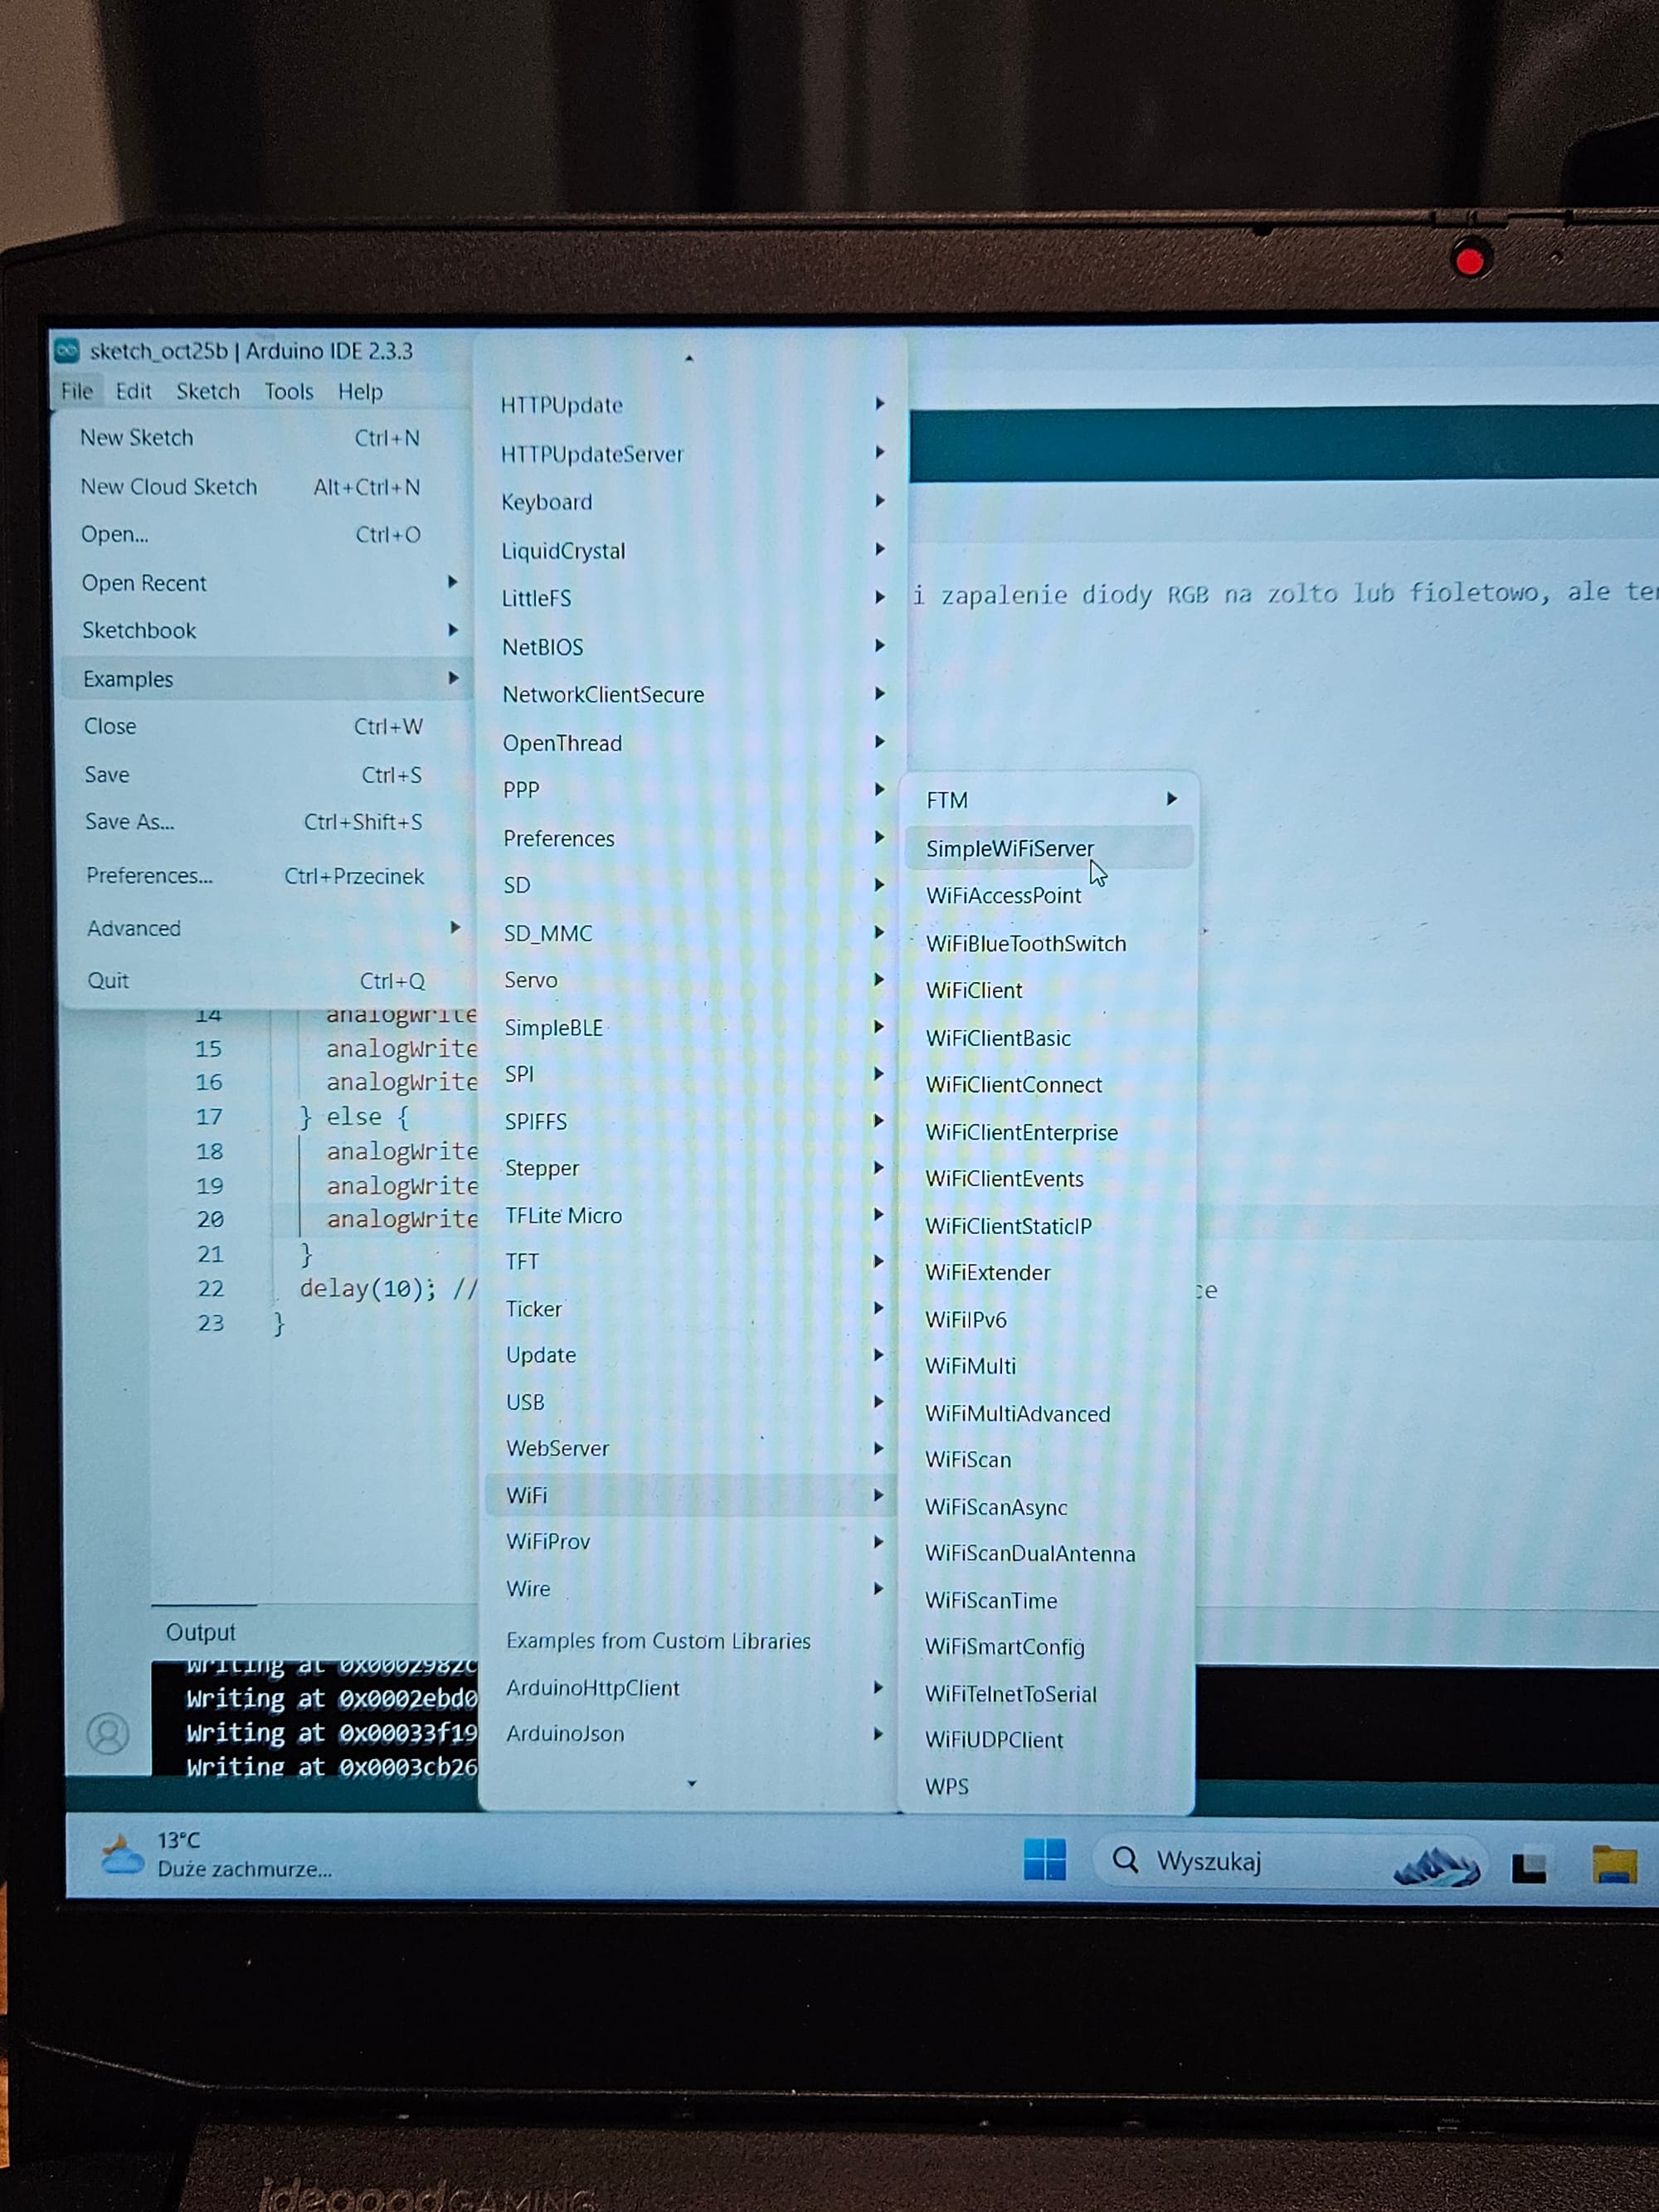Expand the WebServer examples
Screen dimensions: 1659x2212
pos(690,1448)
